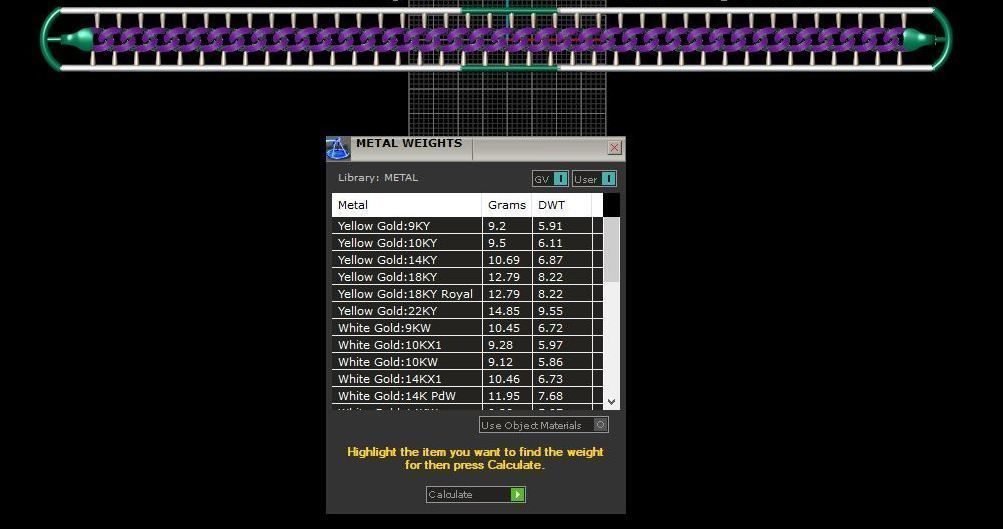The height and width of the screenshot is (529, 1003).
Task: Click the right green chain end cap
Action: click(919, 39)
